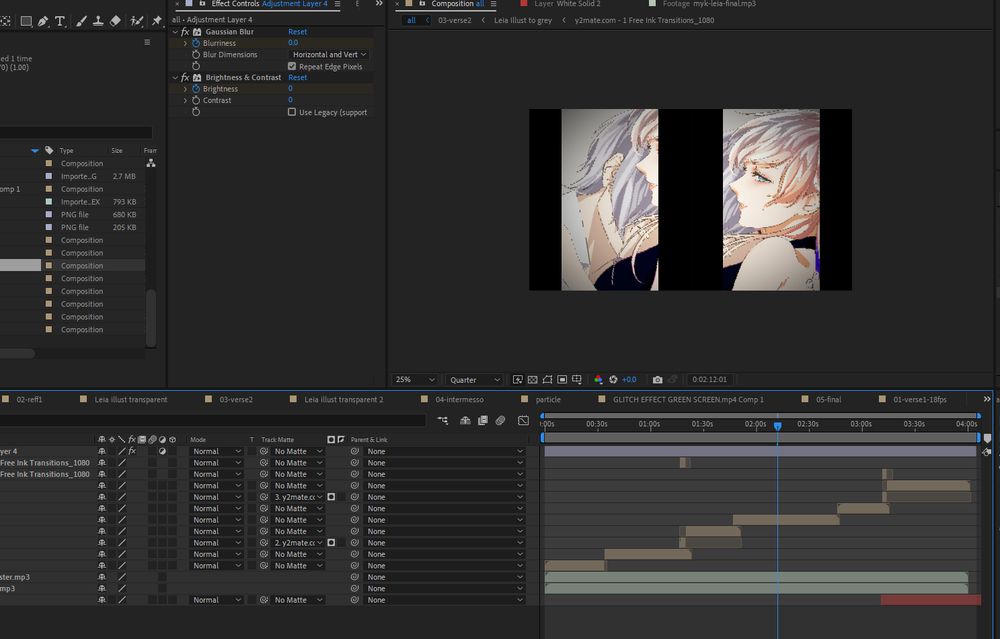Viewport: 1000px width, 639px height.
Task: Reset the Brightness & Contrast effect
Action: point(297,77)
